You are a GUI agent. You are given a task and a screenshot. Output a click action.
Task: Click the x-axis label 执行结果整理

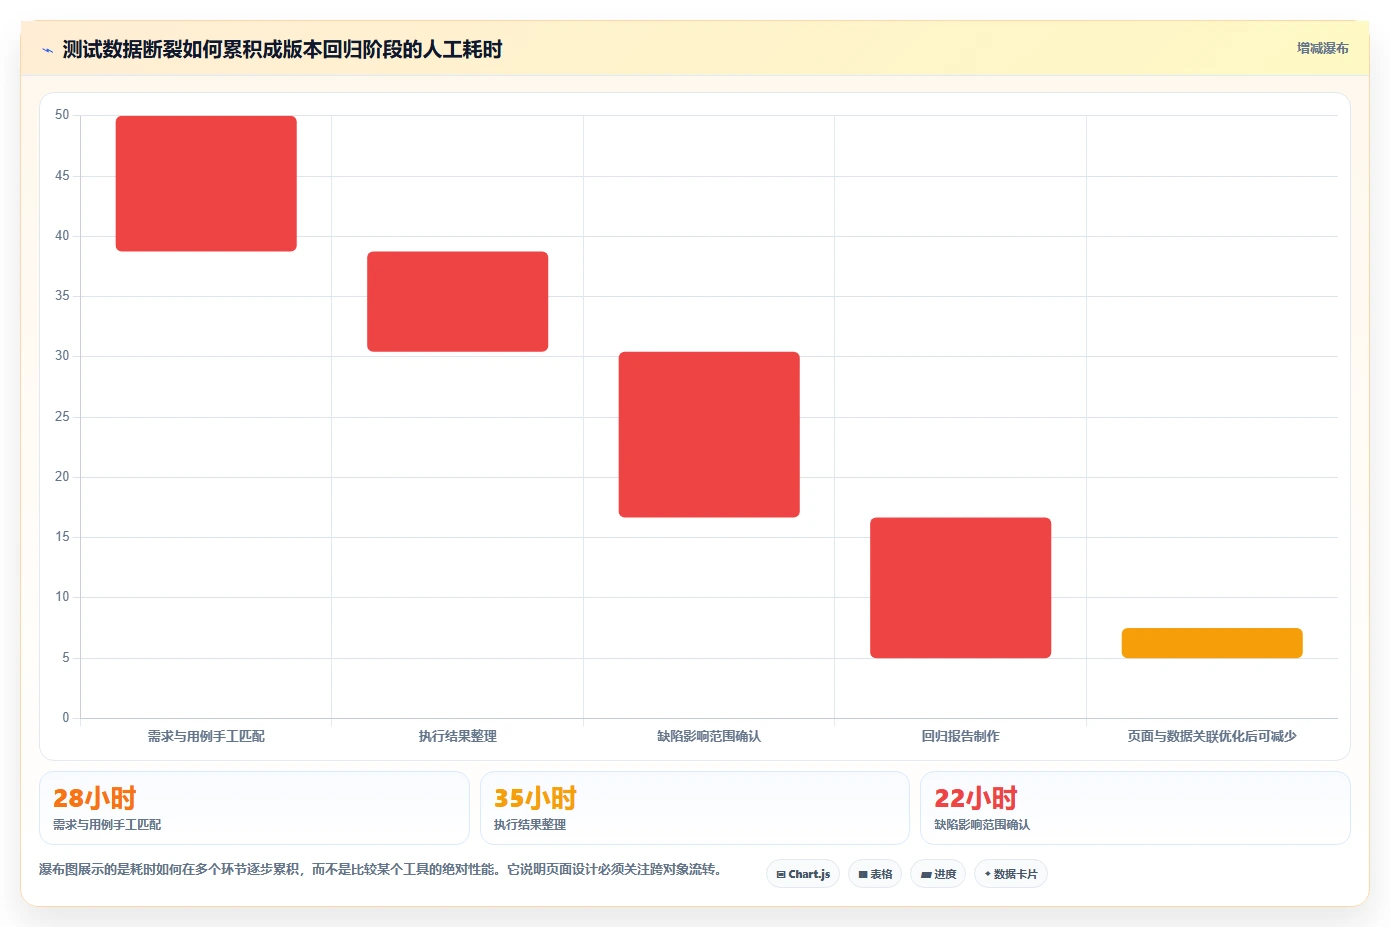click(457, 736)
